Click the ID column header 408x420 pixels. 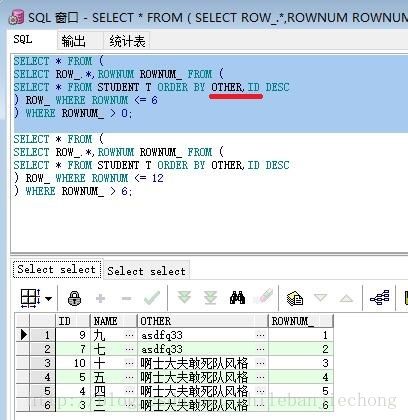pos(73,321)
